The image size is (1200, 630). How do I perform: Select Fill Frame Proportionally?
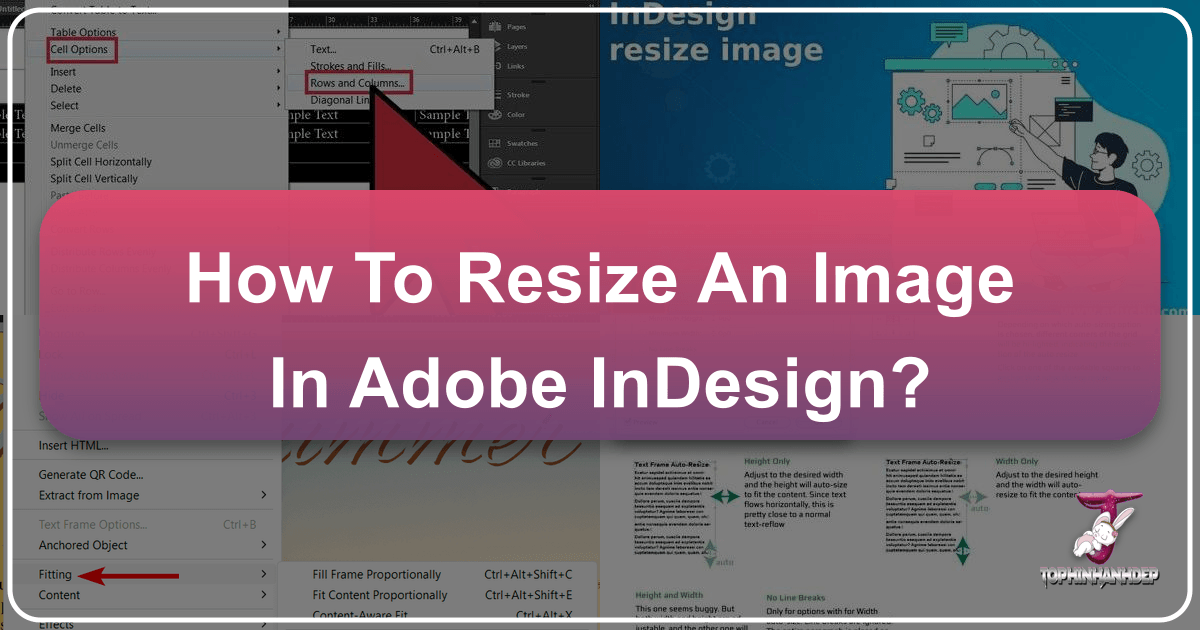[x=376, y=575]
